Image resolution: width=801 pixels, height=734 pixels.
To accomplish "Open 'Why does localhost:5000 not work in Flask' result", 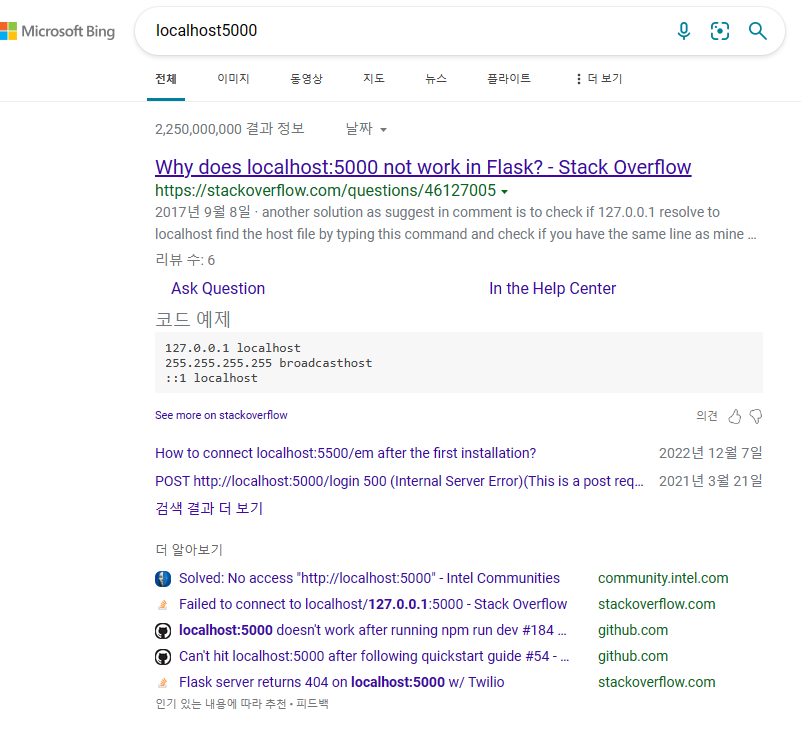I will tap(423, 167).
